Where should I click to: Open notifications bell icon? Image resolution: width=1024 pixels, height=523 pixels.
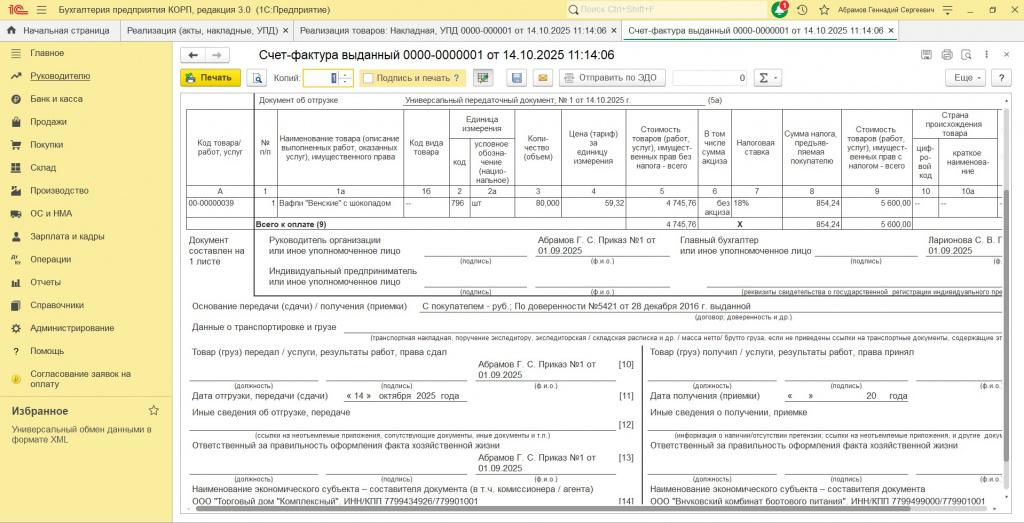point(780,10)
